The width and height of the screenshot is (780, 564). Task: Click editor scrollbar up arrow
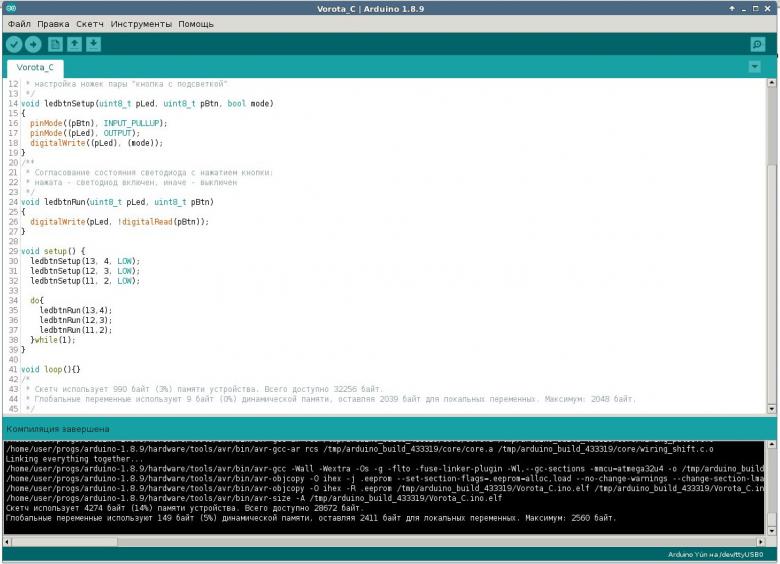(772, 83)
